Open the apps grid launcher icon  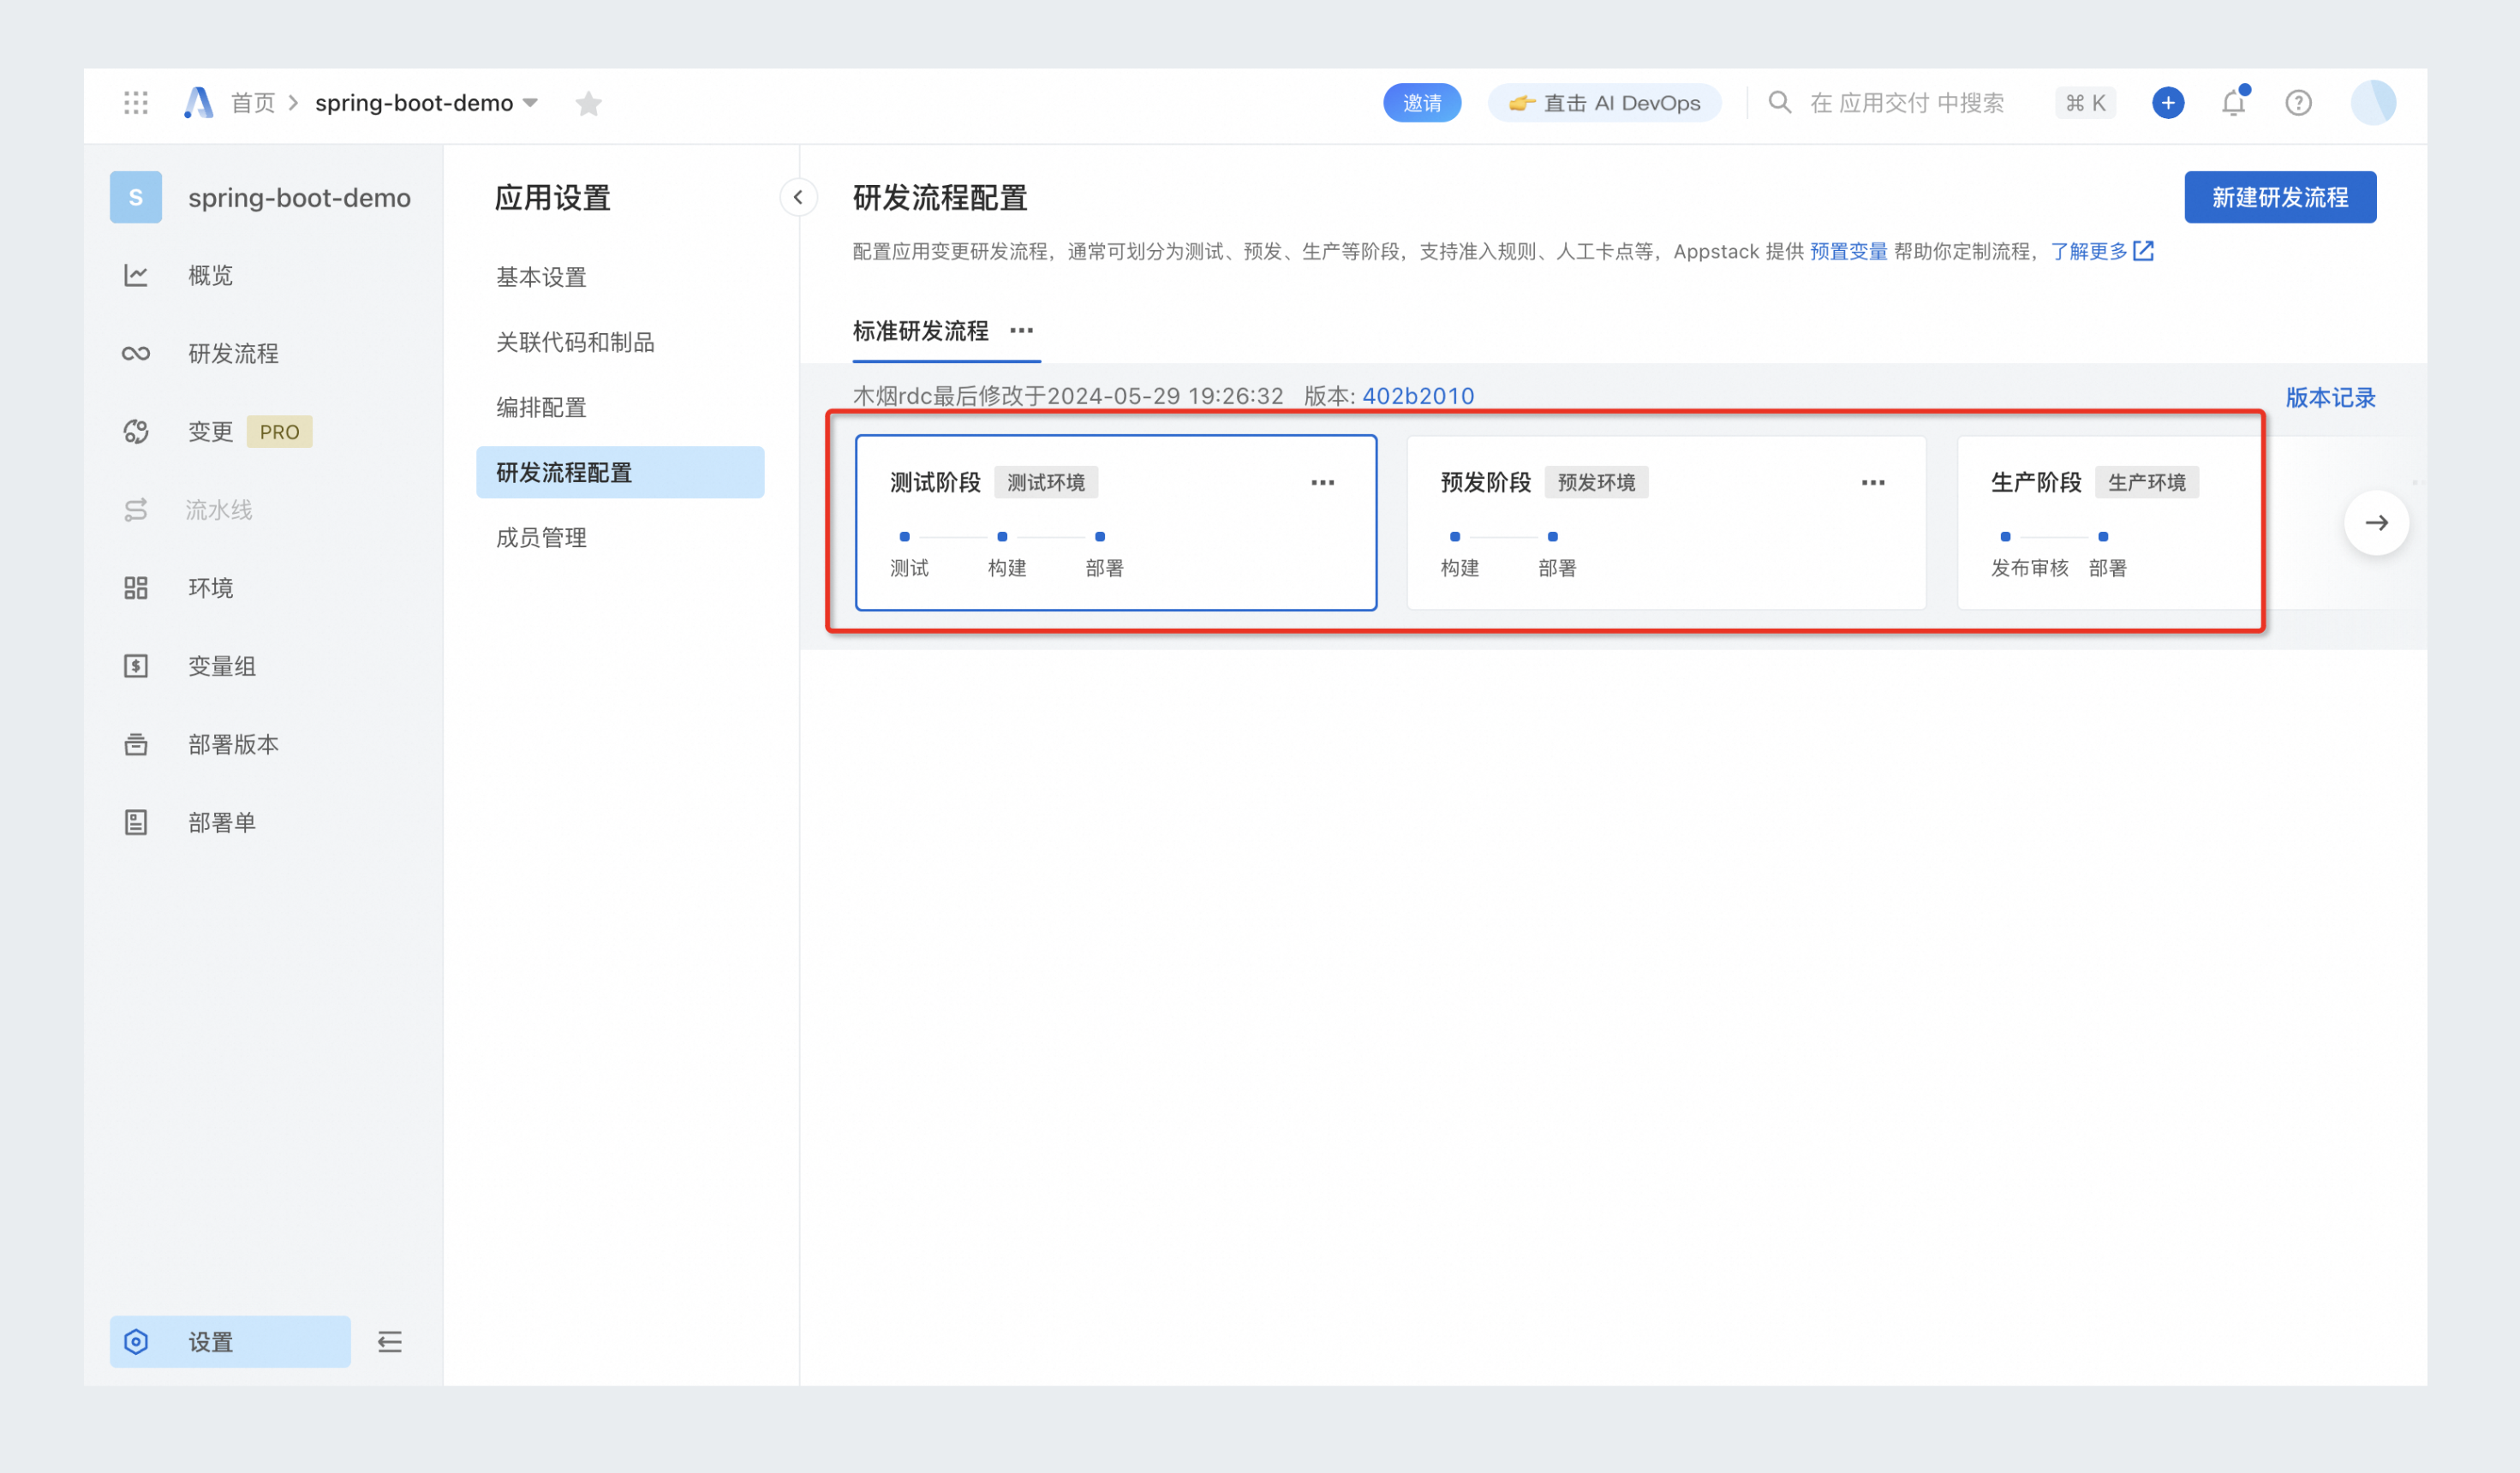pos(136,102)
